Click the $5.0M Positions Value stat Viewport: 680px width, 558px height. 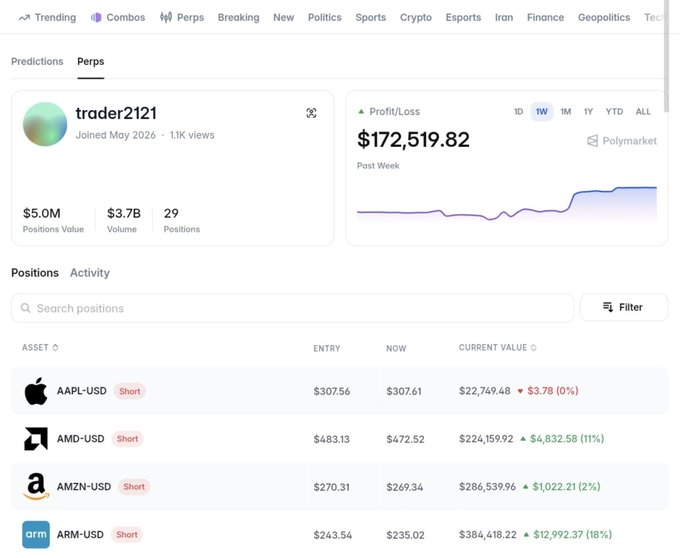point(53,220)
